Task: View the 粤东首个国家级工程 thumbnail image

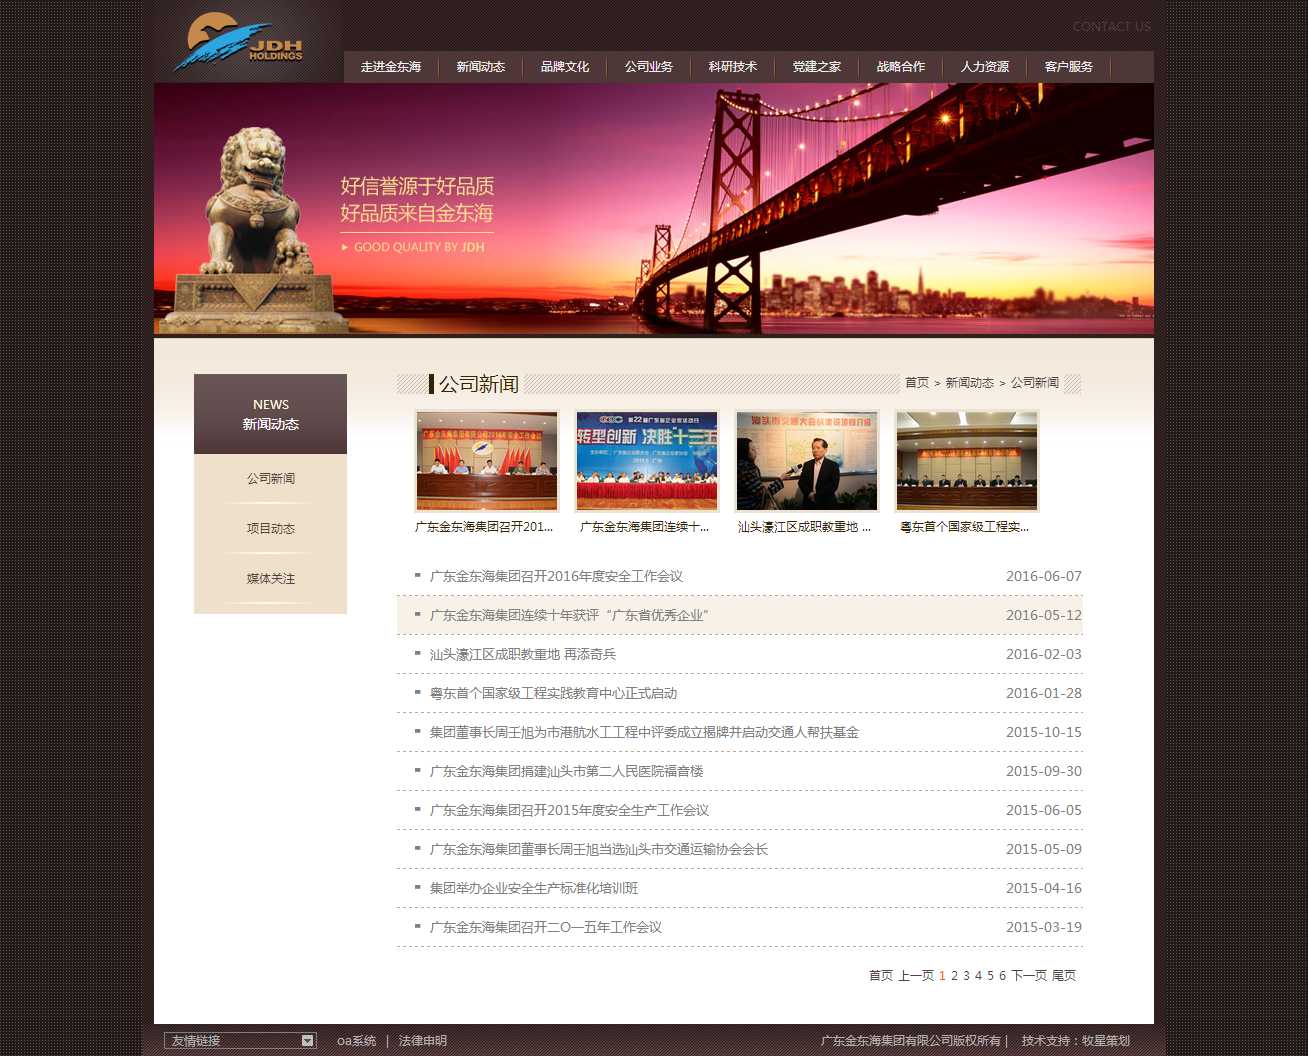Action: pos(967,461)
